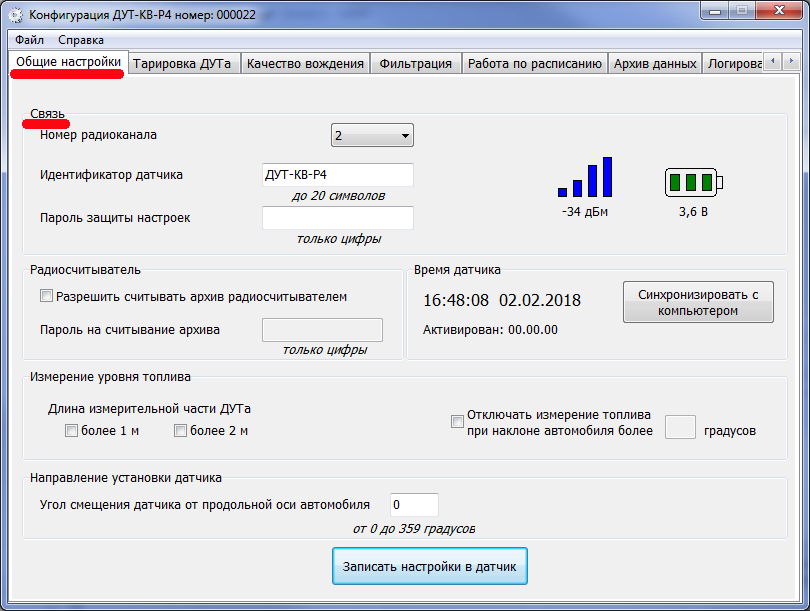Click Записать настройки в датчик button

[x=430, y=567]
